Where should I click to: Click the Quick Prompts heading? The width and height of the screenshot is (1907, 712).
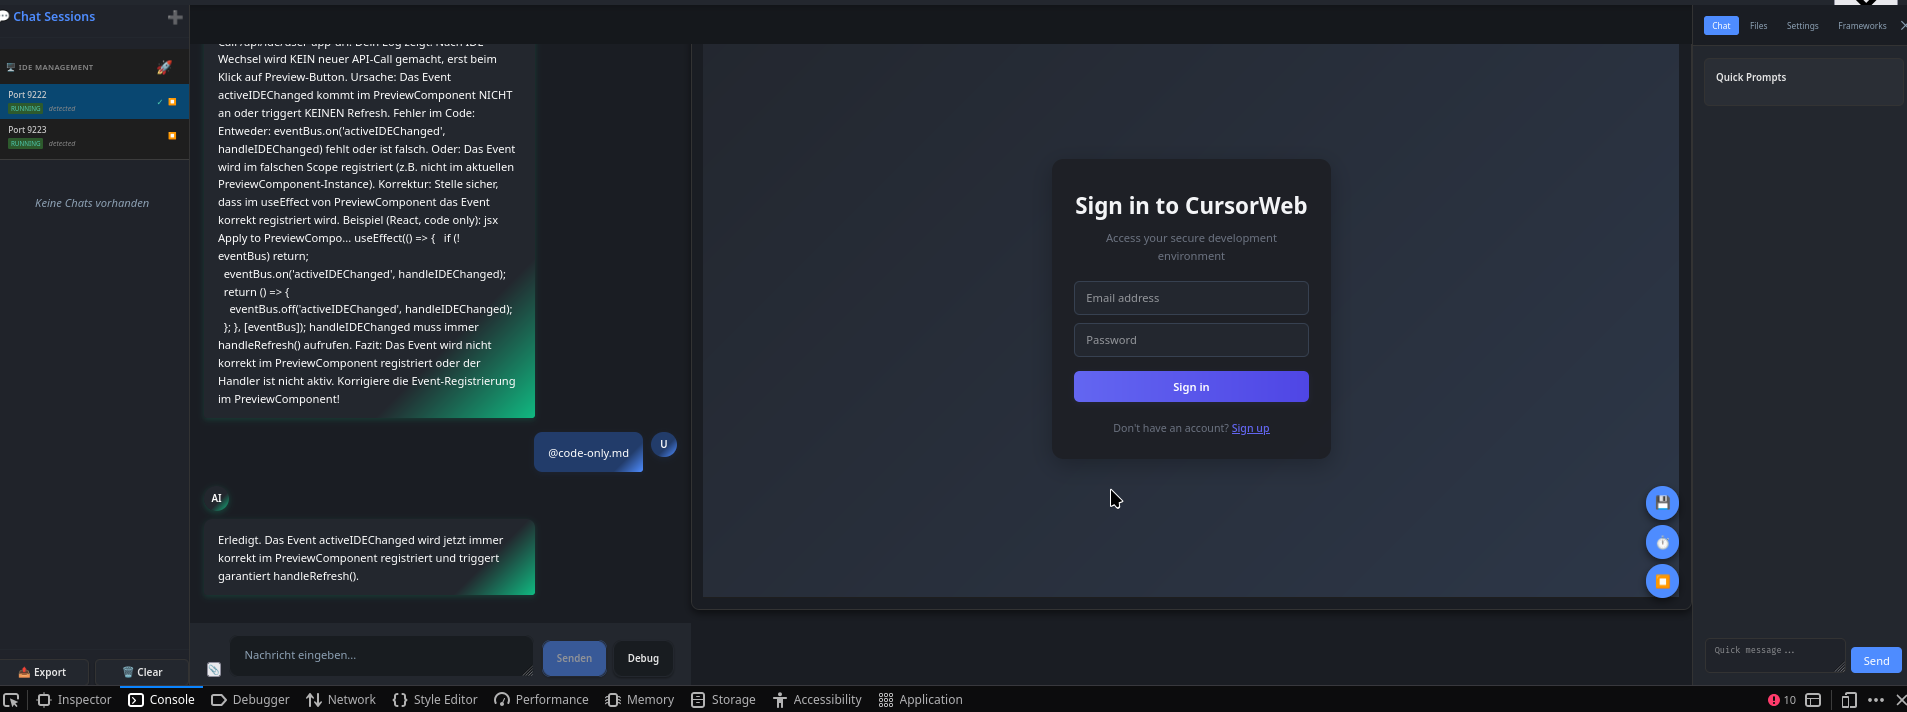click(x=1750, y=77)
